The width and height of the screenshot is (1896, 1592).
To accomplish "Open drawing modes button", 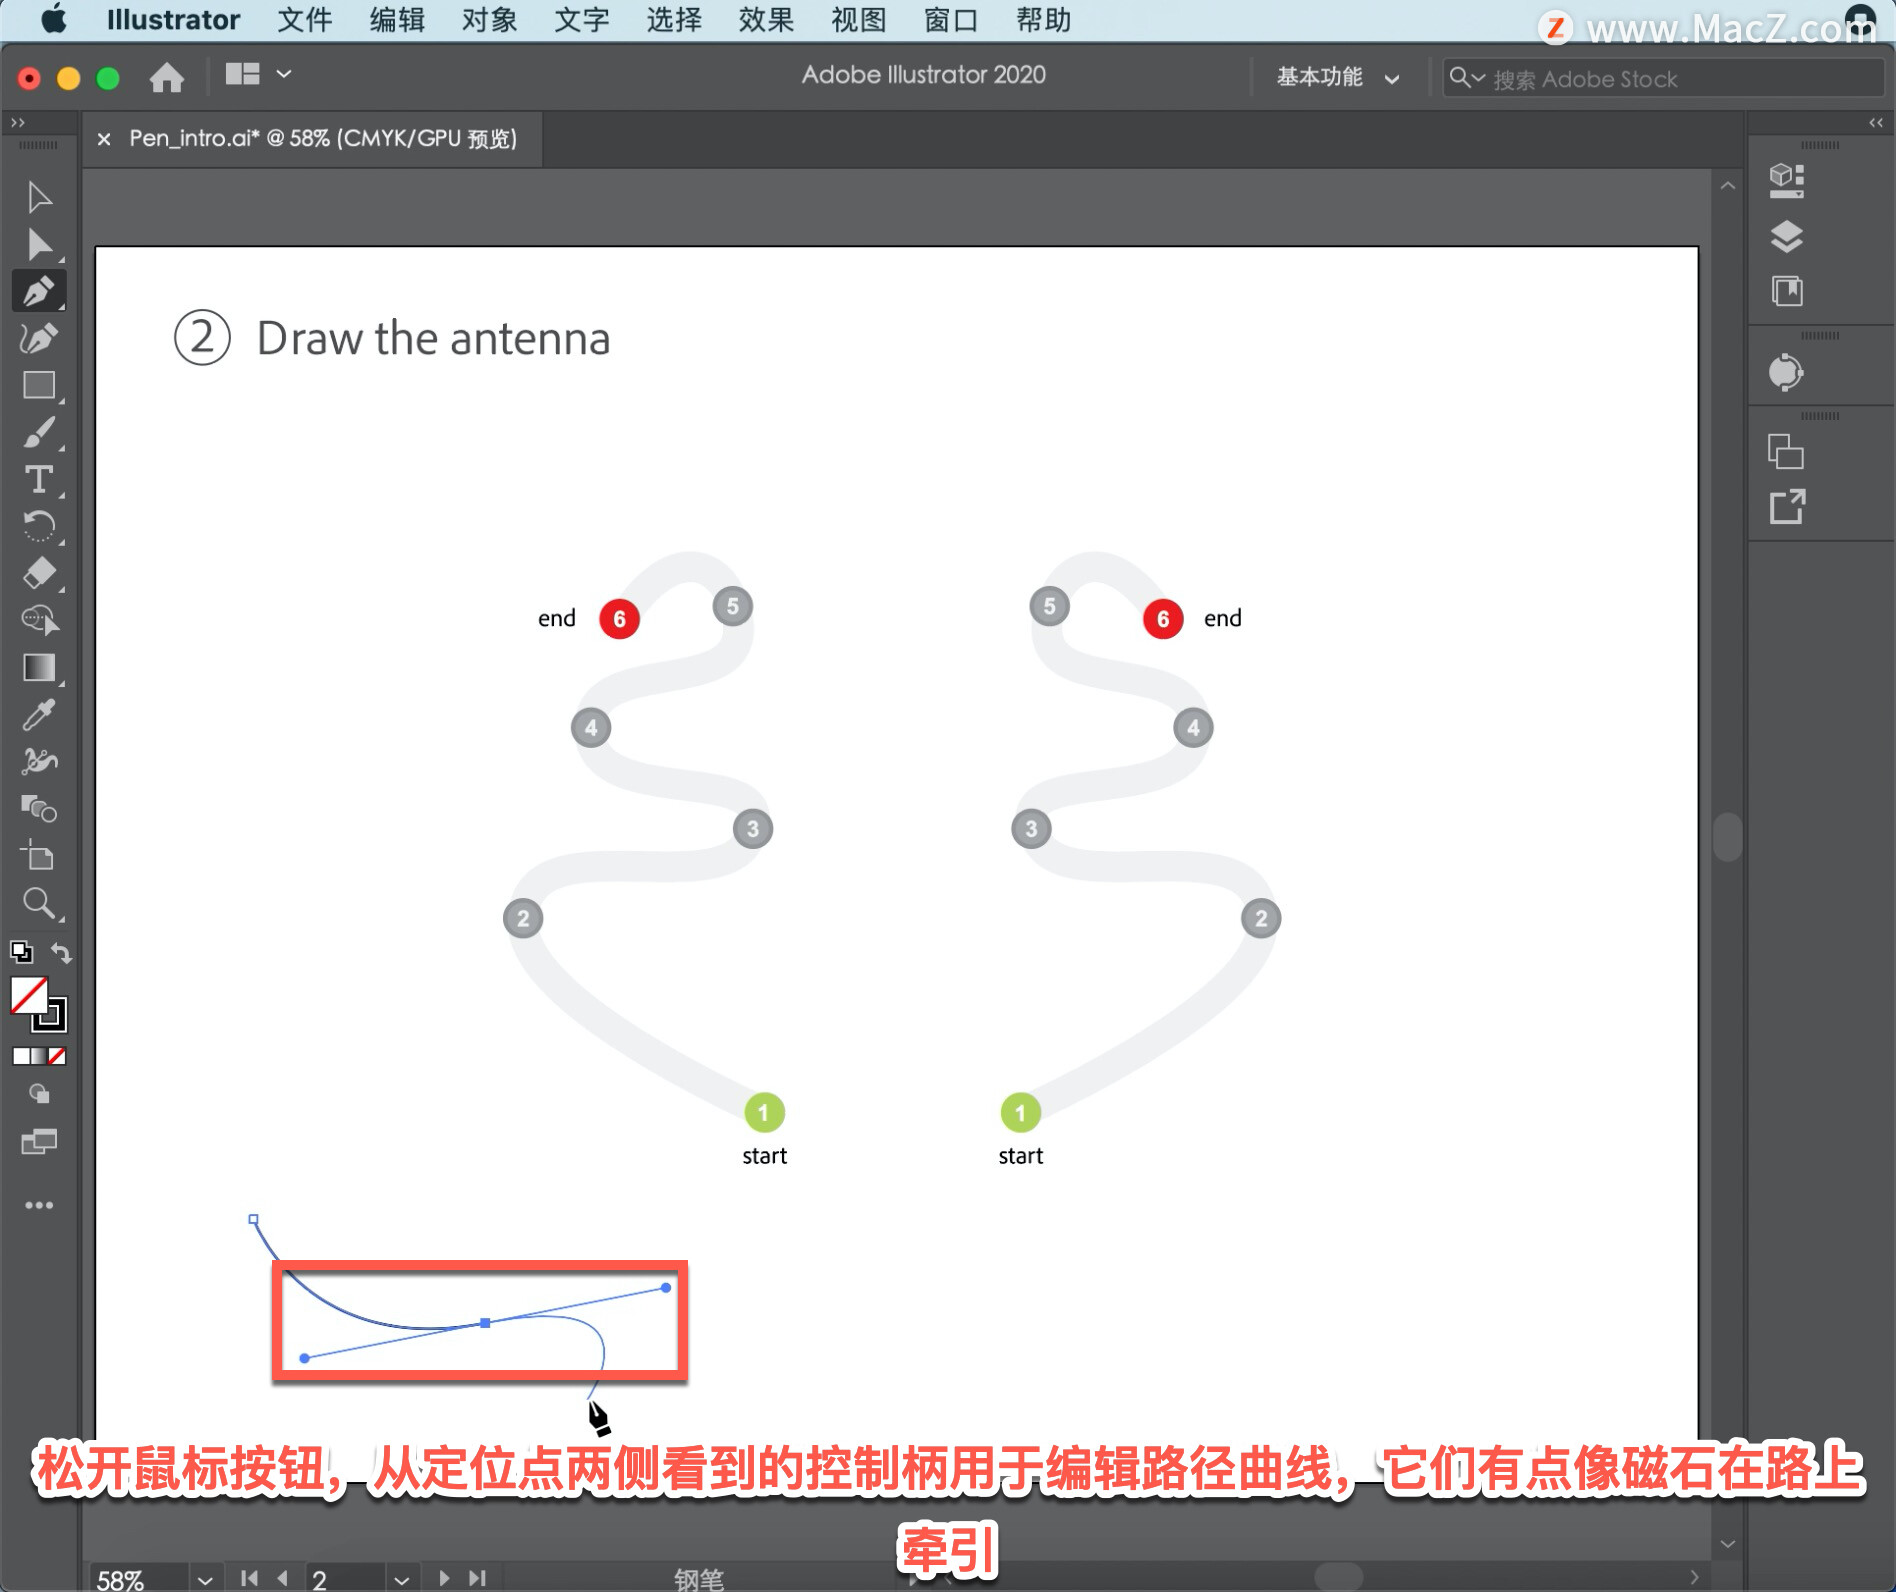I will (x=39, y=1094).
